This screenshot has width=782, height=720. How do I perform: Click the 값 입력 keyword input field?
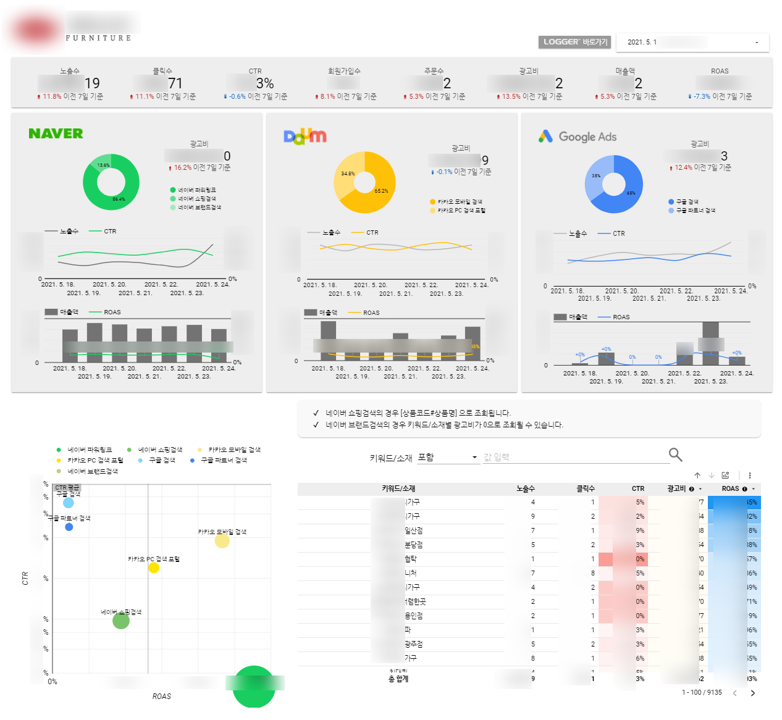pyautogui.click(x=576, y=457)
